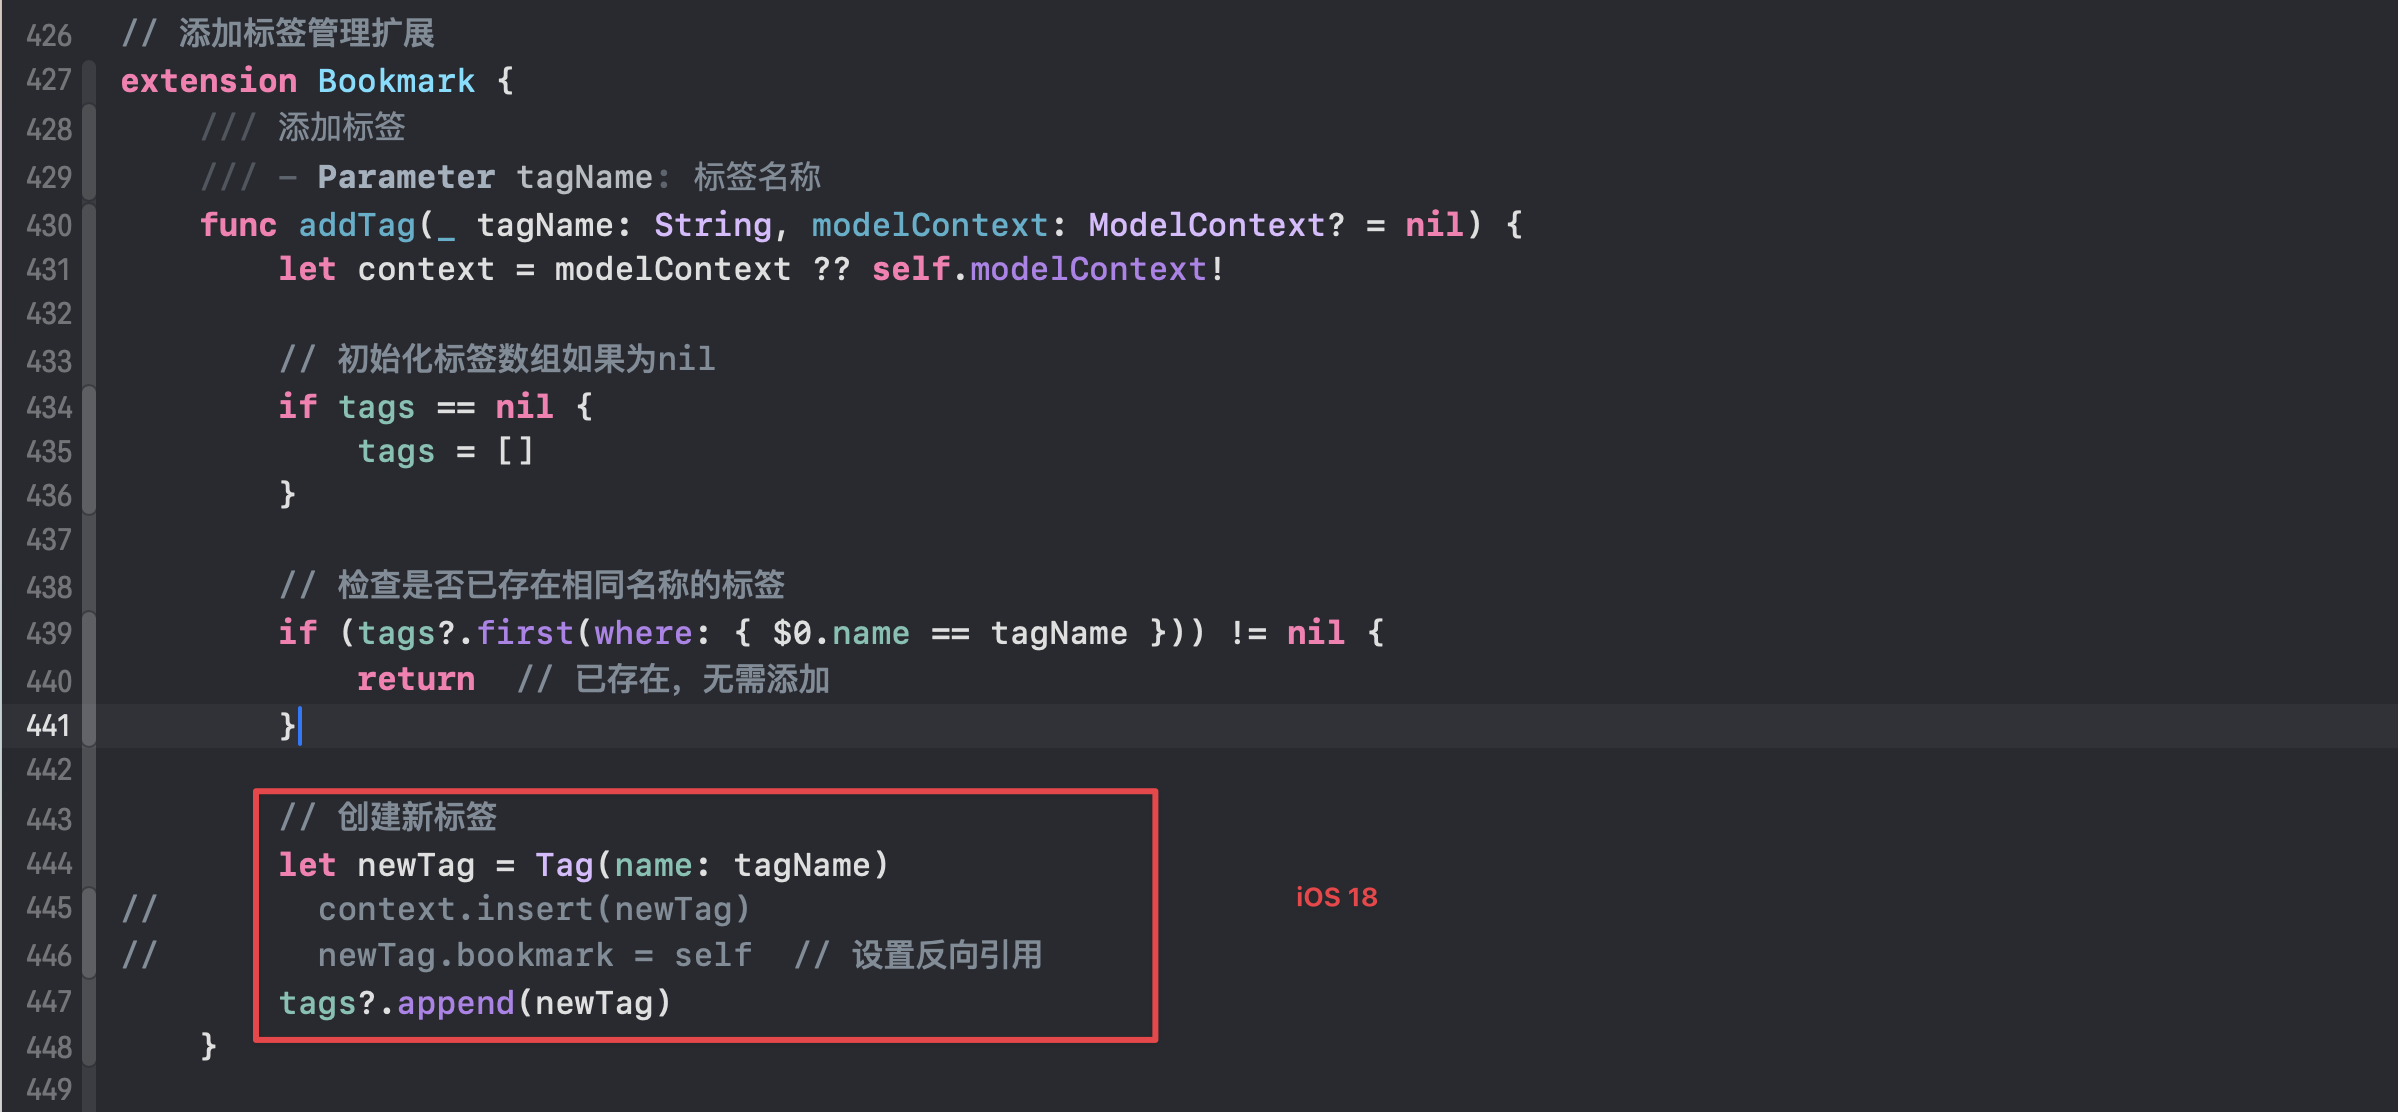The height and width of the screenshot is (1112, 2398).
Task: Click line number 430 in the gutter
Action: [x=49, y=225]
